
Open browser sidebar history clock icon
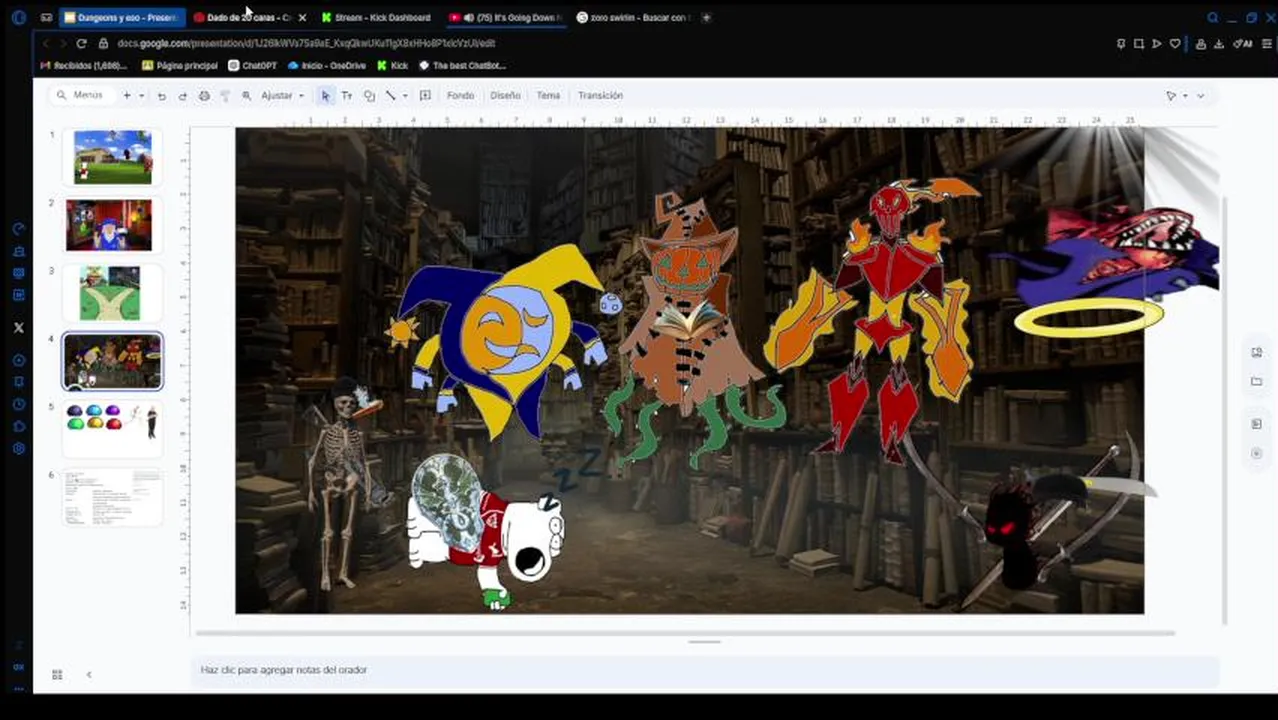tap(18, 404)
